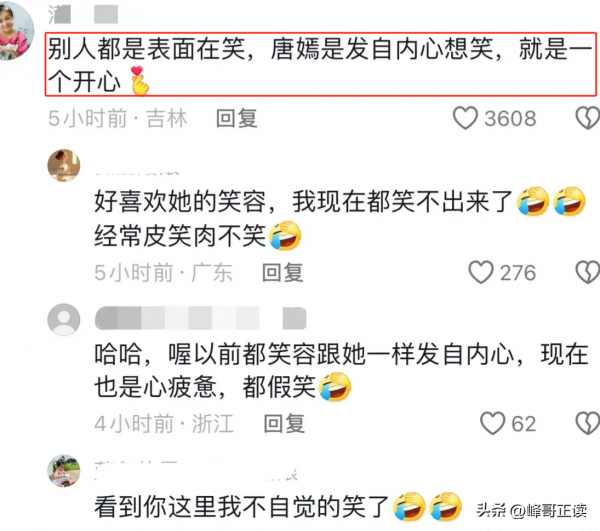This screenshot has width=600, height=531.
Task: Open the default gray avatar profile
Action: (x=64, y=320)
